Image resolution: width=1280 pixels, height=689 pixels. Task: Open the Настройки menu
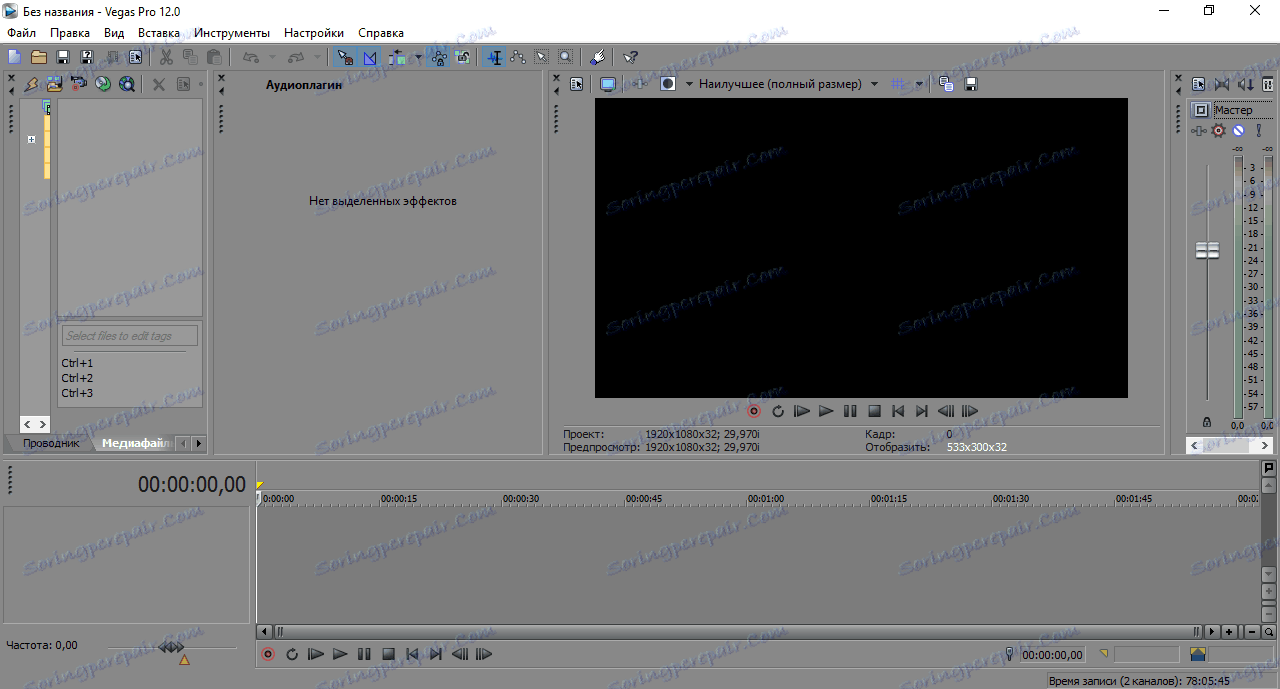point(314,33)
